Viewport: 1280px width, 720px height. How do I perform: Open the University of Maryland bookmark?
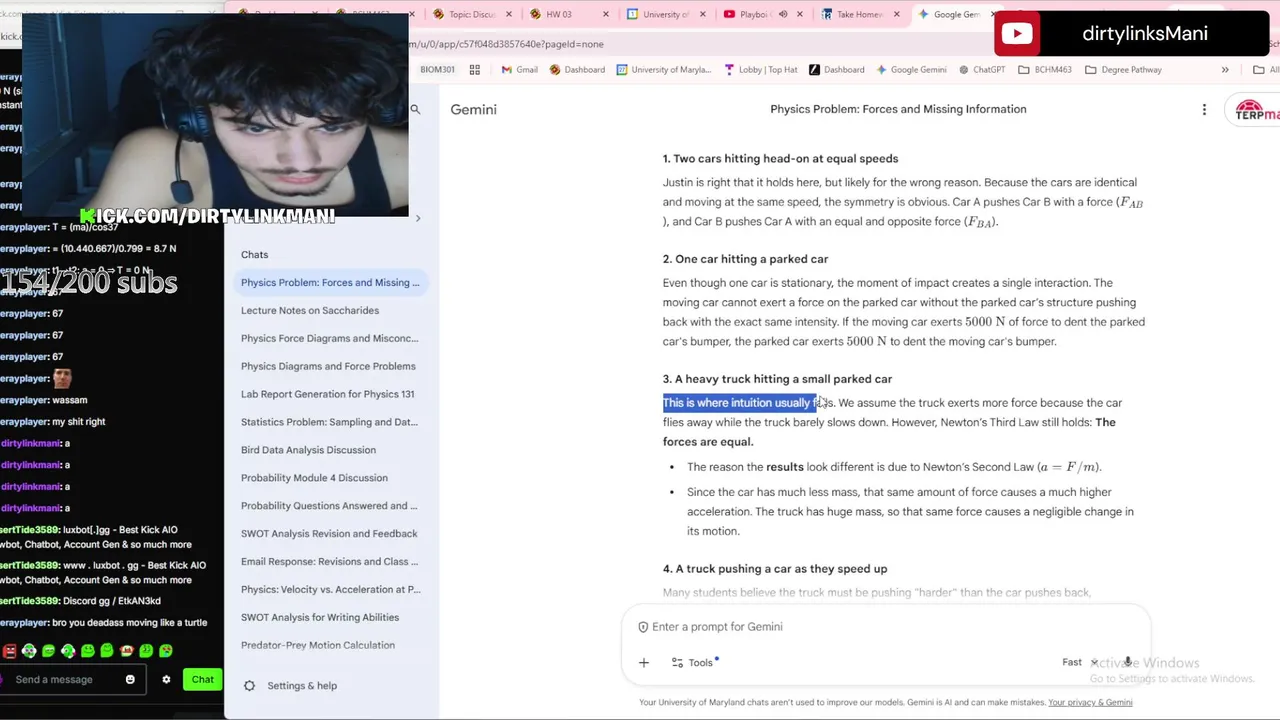pyautogui.click(x=664, y=70)
